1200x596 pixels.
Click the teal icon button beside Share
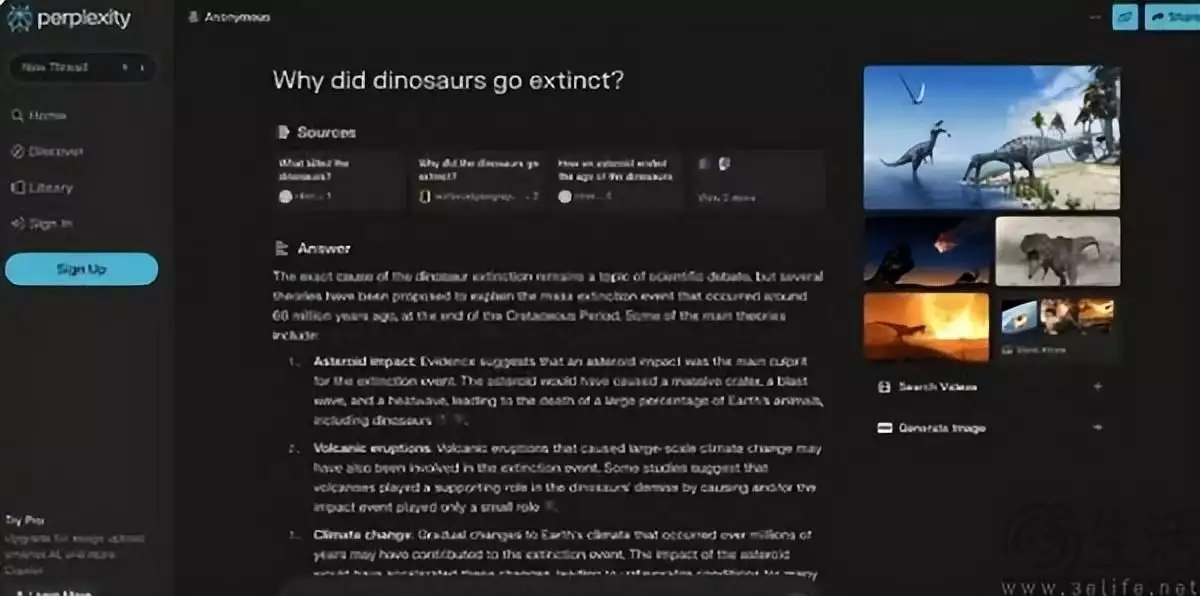pyautogui.click(x=1125, y=17)
